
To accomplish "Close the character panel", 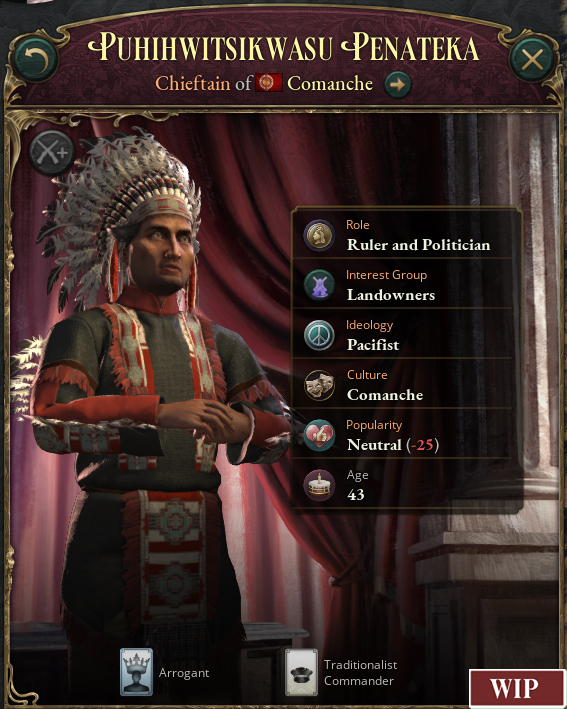I will coord(532,59).
